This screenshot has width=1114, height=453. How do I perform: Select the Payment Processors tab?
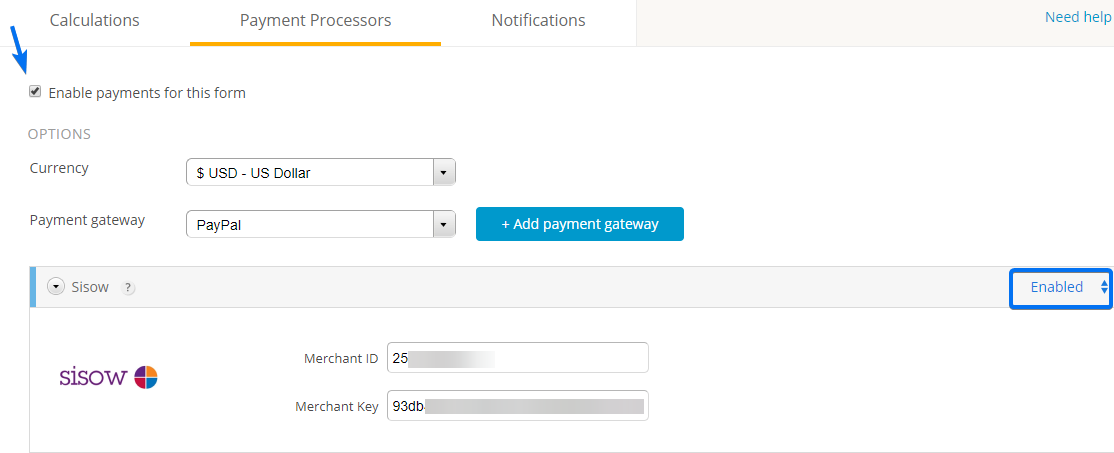[x=315, y=20]
